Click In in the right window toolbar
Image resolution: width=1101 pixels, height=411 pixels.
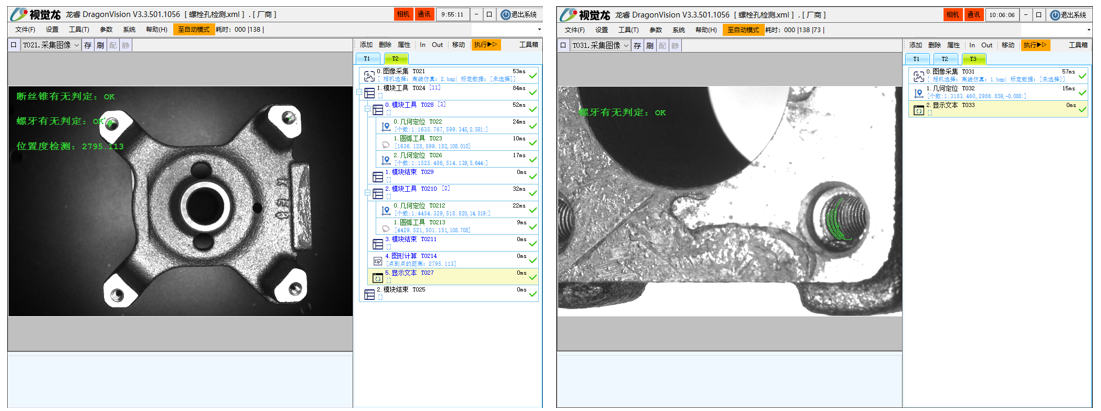click(973, 45)
